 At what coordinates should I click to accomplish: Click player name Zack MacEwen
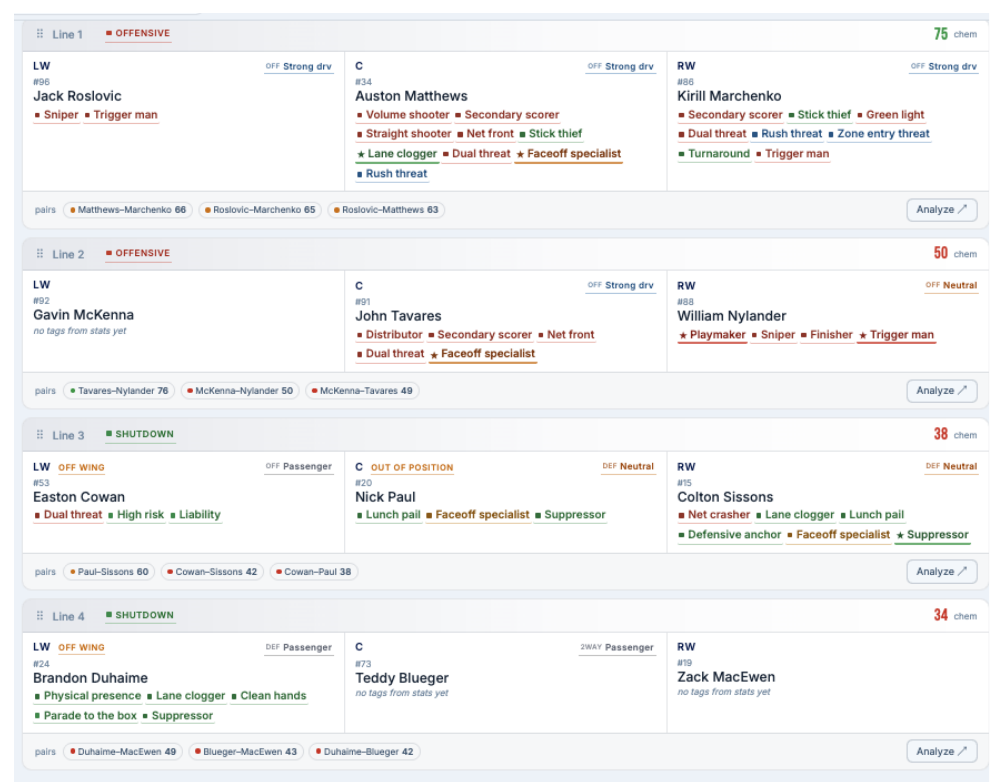pyautogui.click(x=726, y=677)
